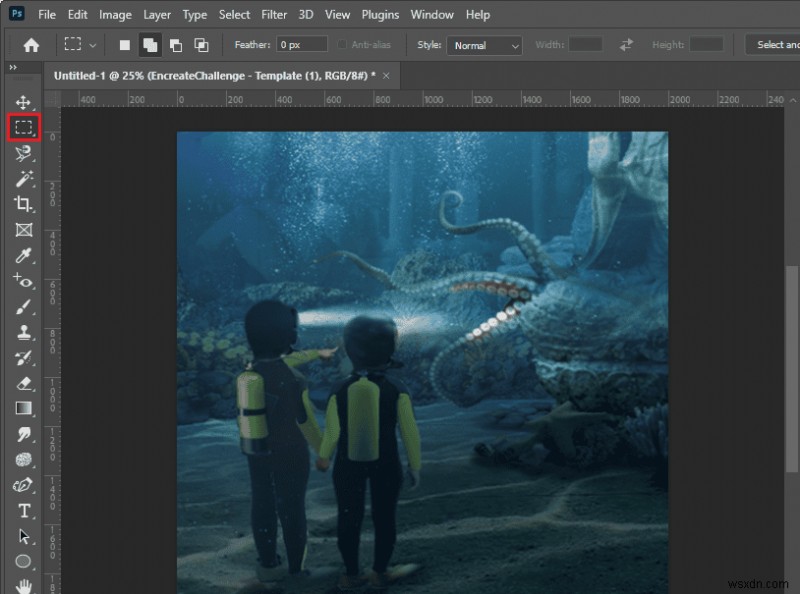
Task: Click the Home button in options bar
Action: point(31,45)
